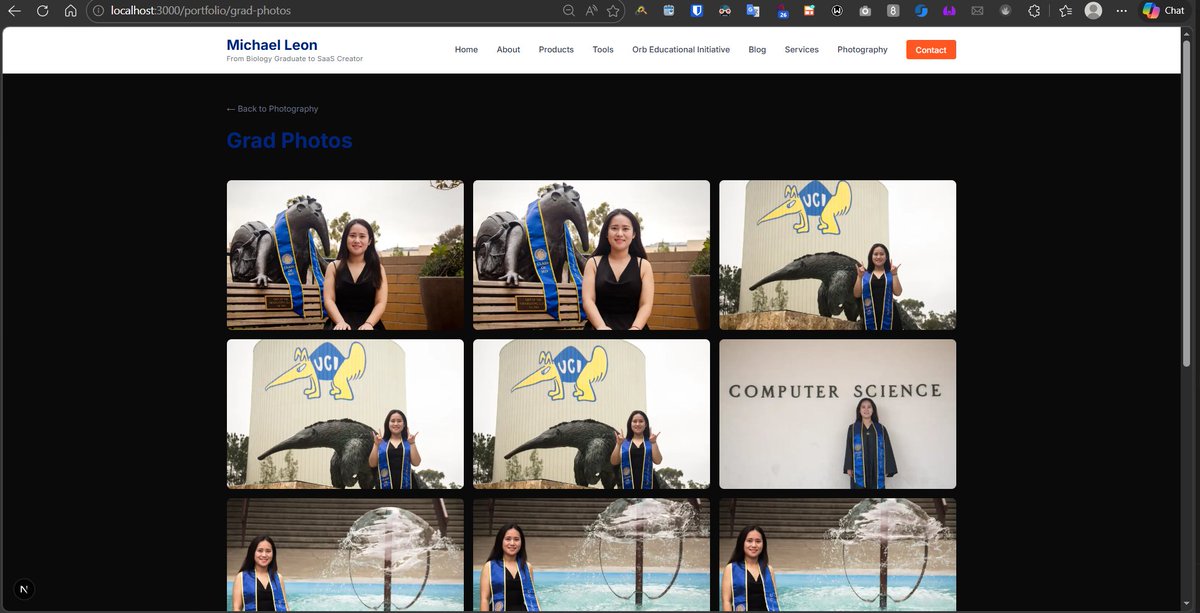View site information icon in address bar
The image size is (1200, 613).
pyautogui.click(x=98, y=11)
